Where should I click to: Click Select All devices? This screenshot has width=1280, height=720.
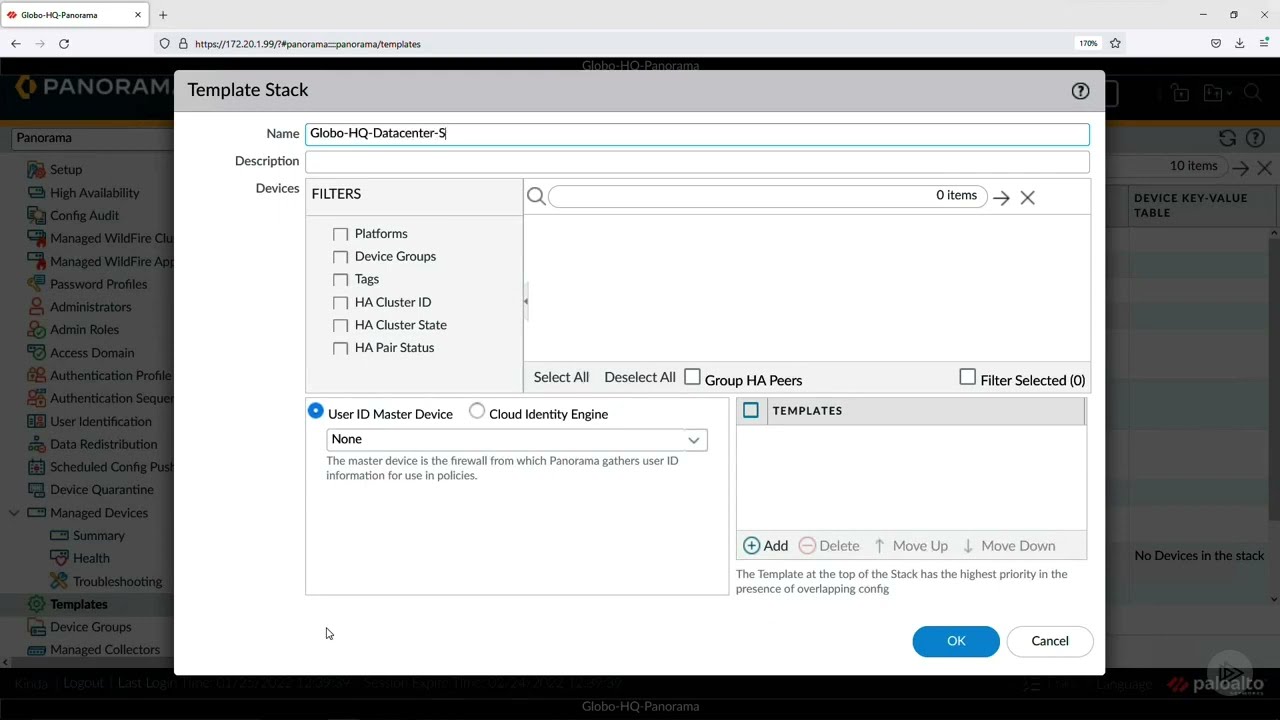(561, 377)
